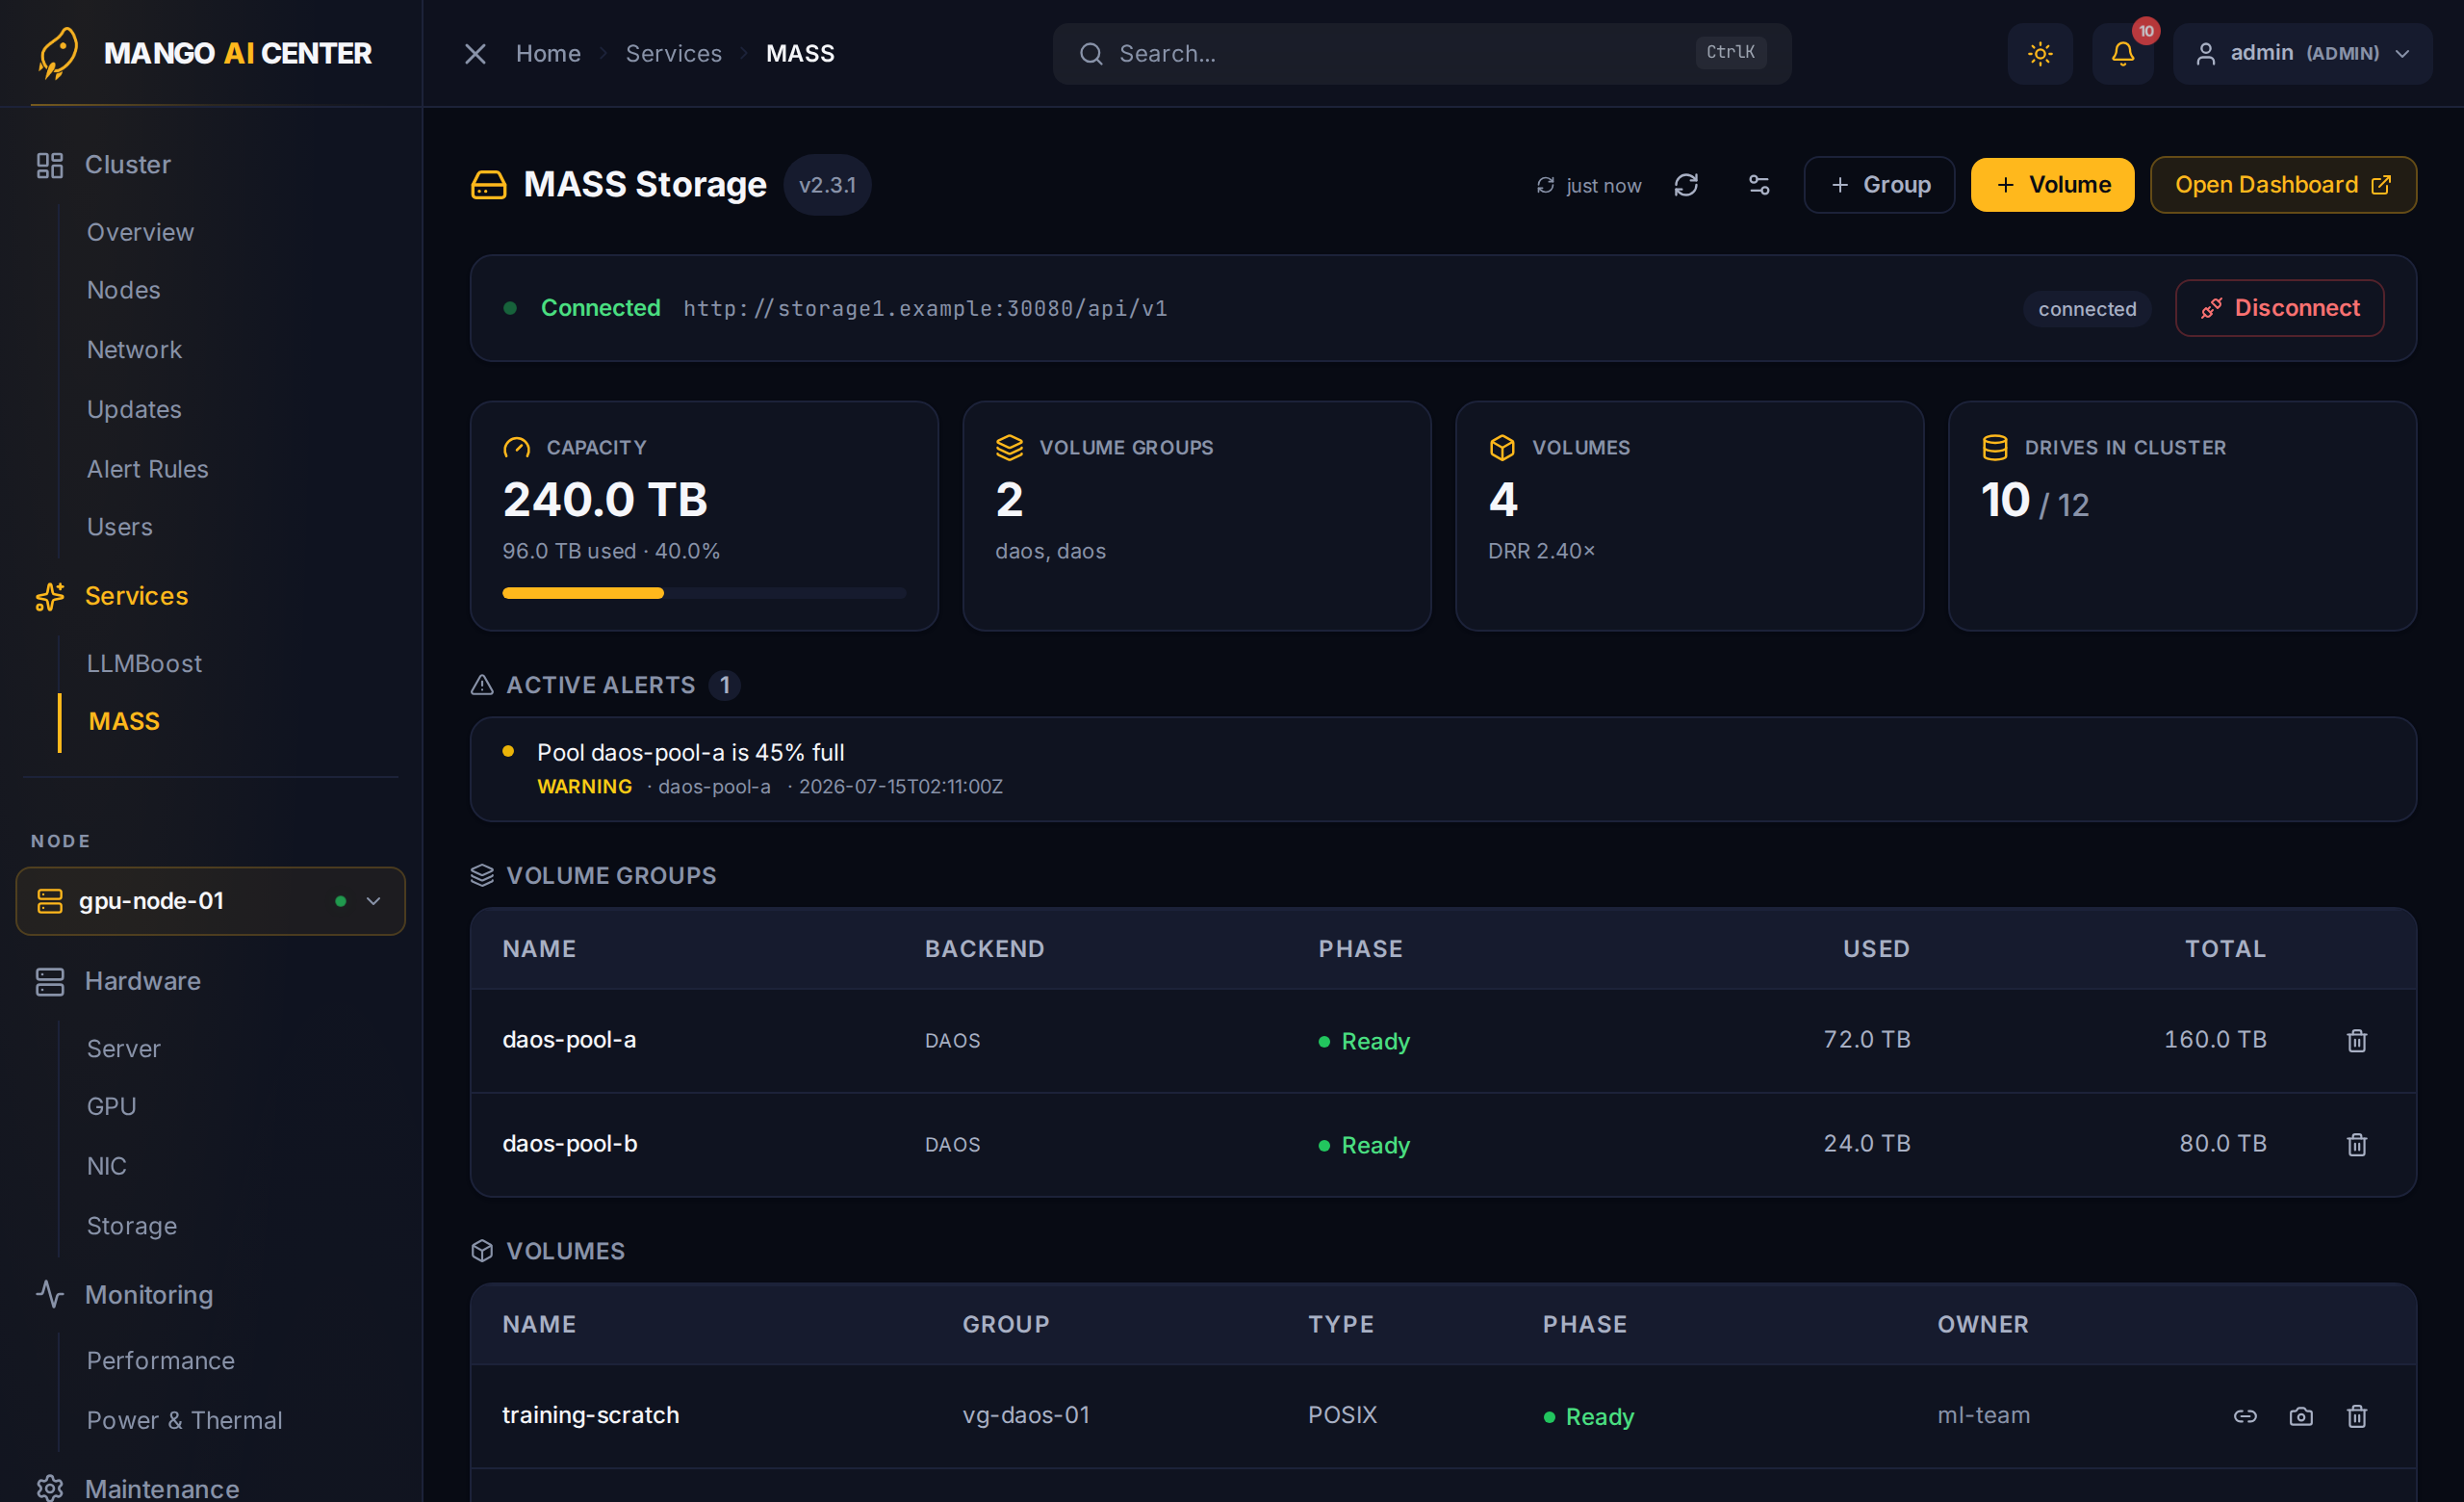Delete the training-scratch volume
The width and height of the screenshot is (2464, 1502).
[2356, 1416]
